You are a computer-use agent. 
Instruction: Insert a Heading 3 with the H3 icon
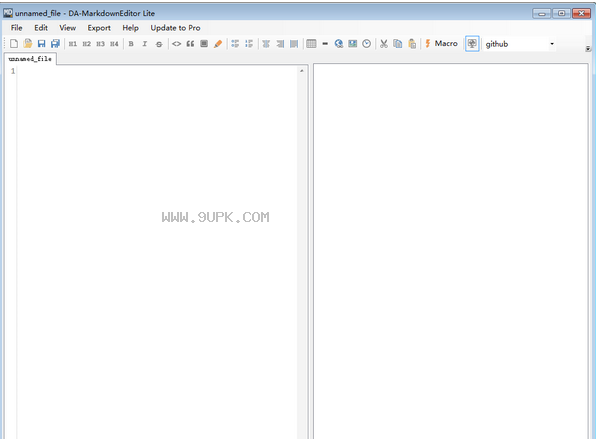tap(100, 44)
